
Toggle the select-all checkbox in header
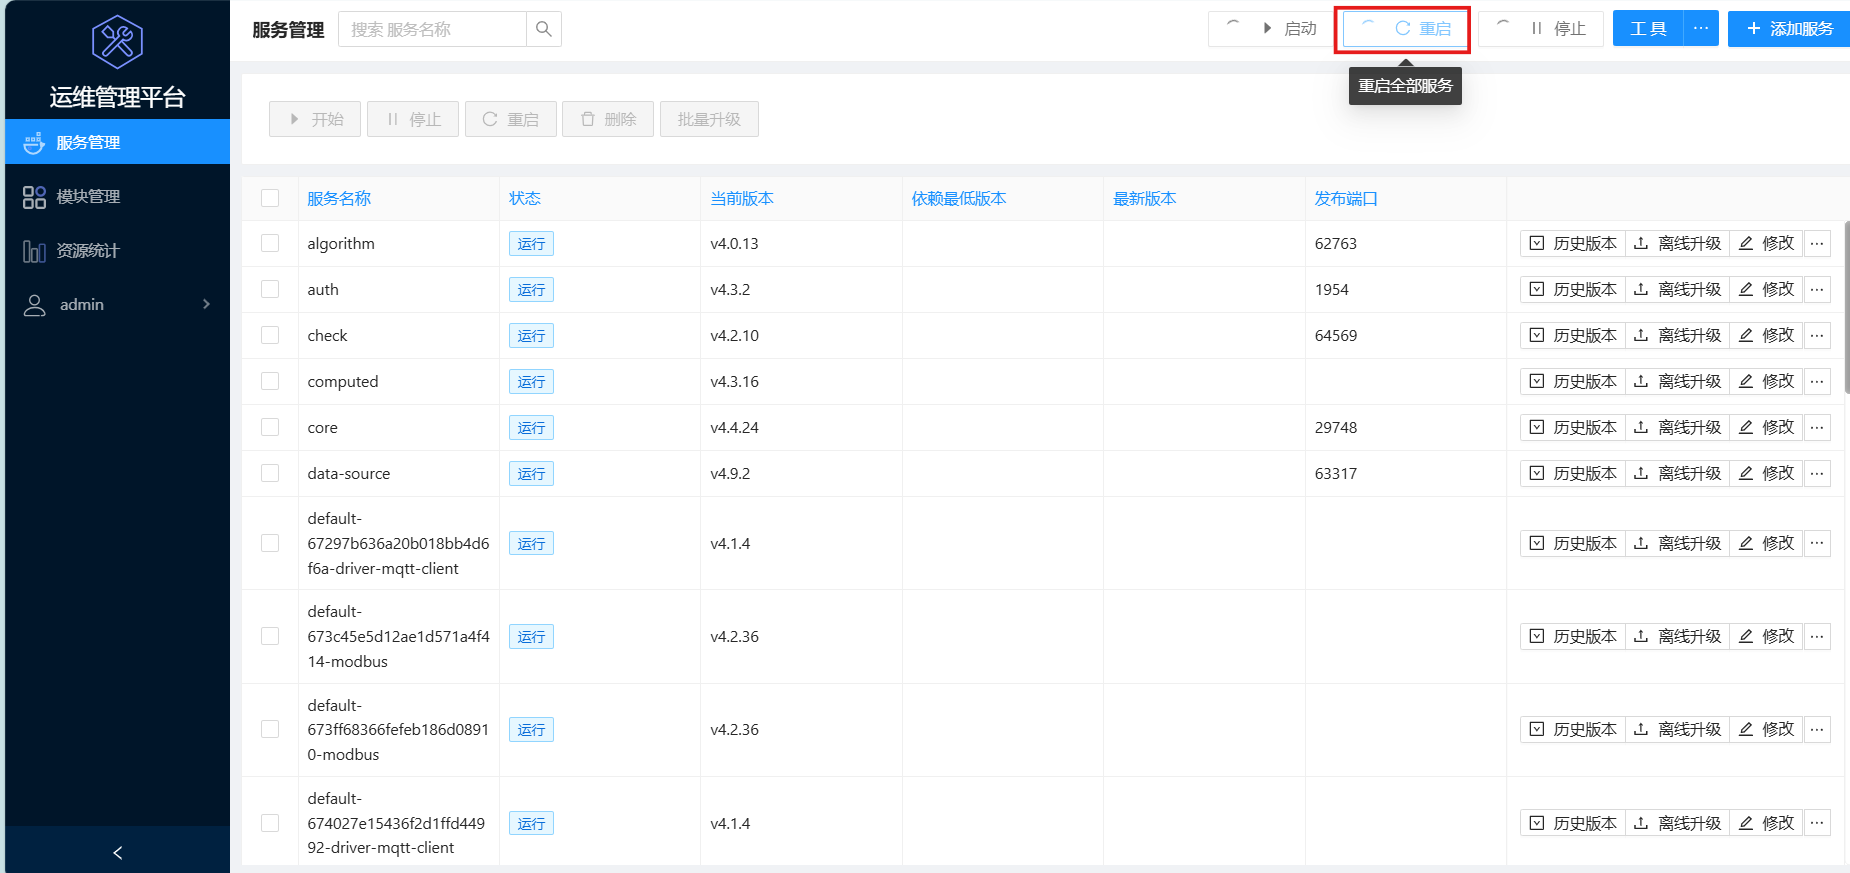[270, 198]
